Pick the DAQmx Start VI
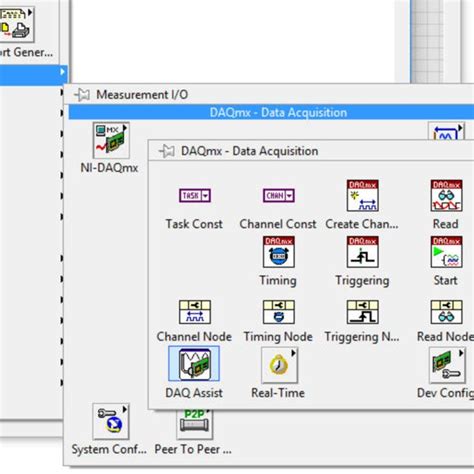Image resolution: width=474 pixels, height=474 pixels. pyautogui.click(x=446, y=252)
